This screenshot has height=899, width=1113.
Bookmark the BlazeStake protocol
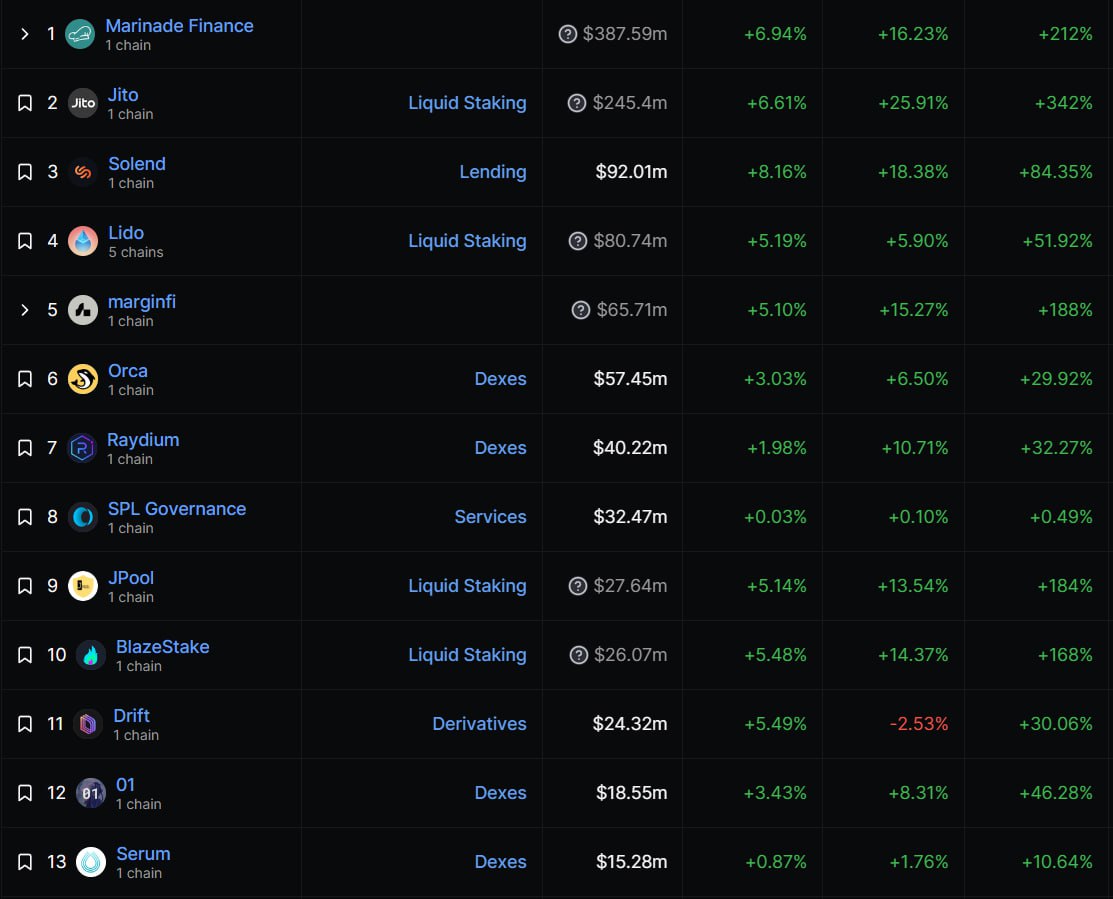(25, 654)
